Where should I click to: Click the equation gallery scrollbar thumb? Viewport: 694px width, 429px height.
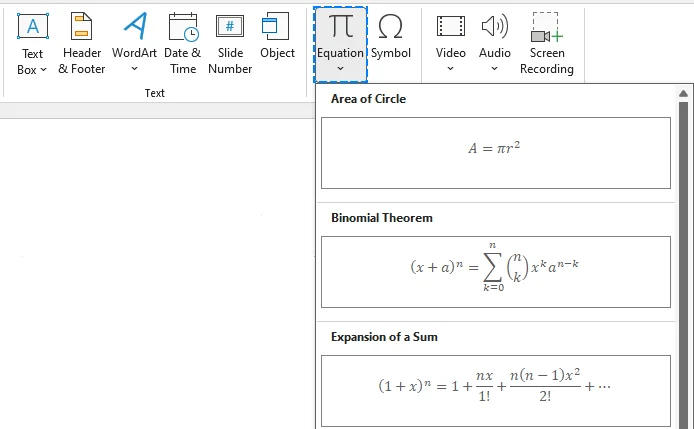(683, 265)
